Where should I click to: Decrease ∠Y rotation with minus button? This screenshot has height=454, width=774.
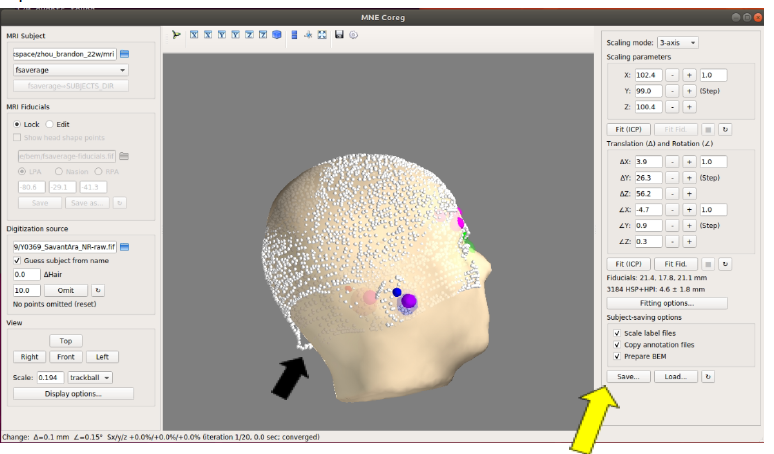point(672,226)
